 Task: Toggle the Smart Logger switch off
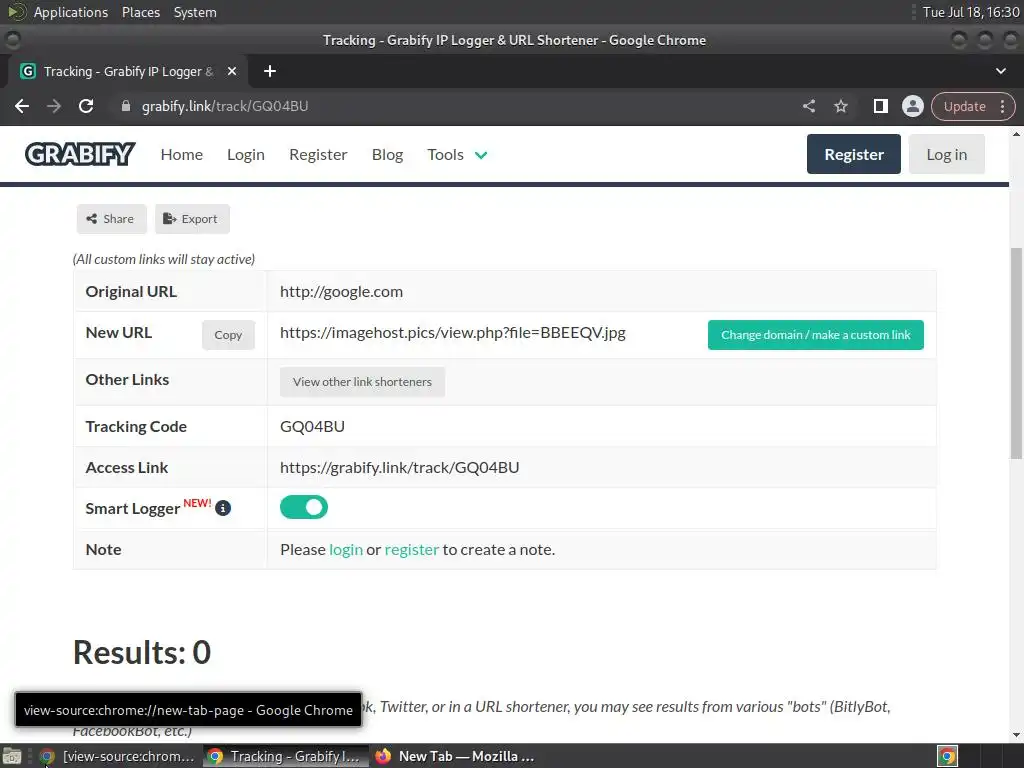click(x=304, y=507)
